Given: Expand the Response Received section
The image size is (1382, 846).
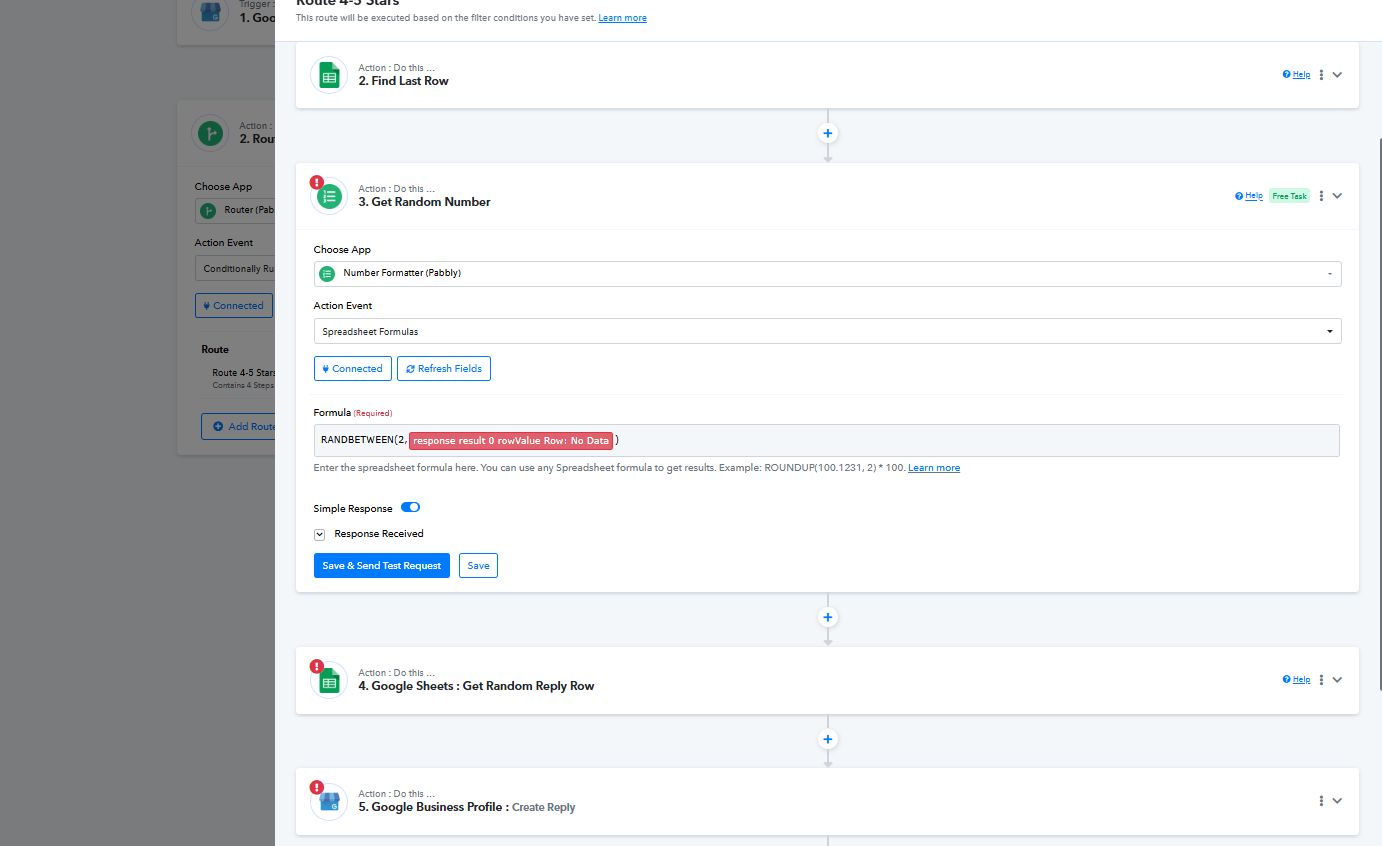Looking at the screenshot, I should (x=320, y=534).
